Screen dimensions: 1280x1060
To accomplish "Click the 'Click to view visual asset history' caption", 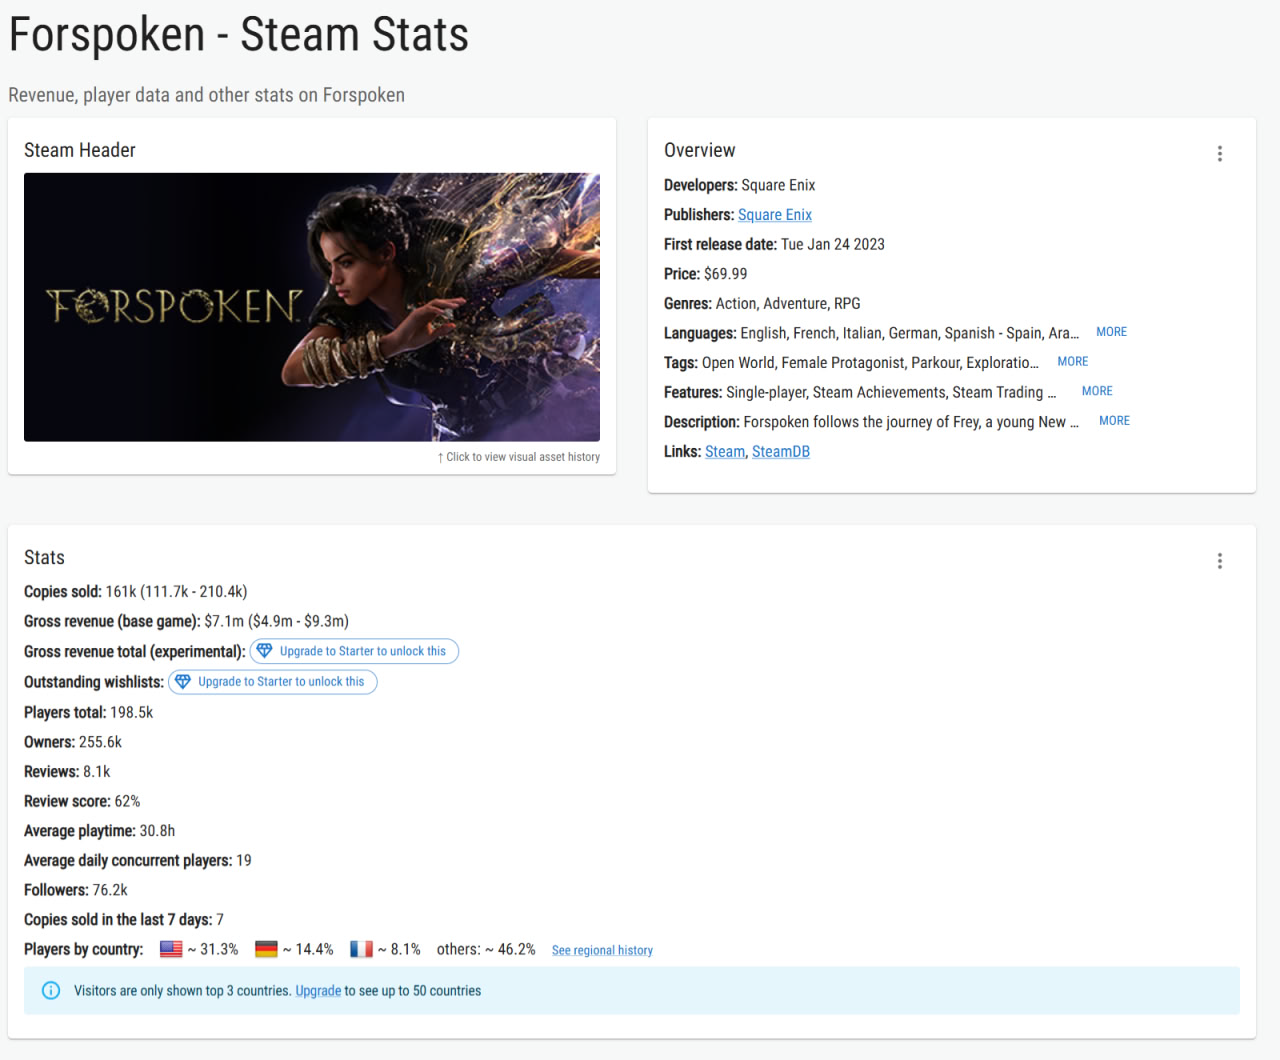I will (x=519, y=457).
